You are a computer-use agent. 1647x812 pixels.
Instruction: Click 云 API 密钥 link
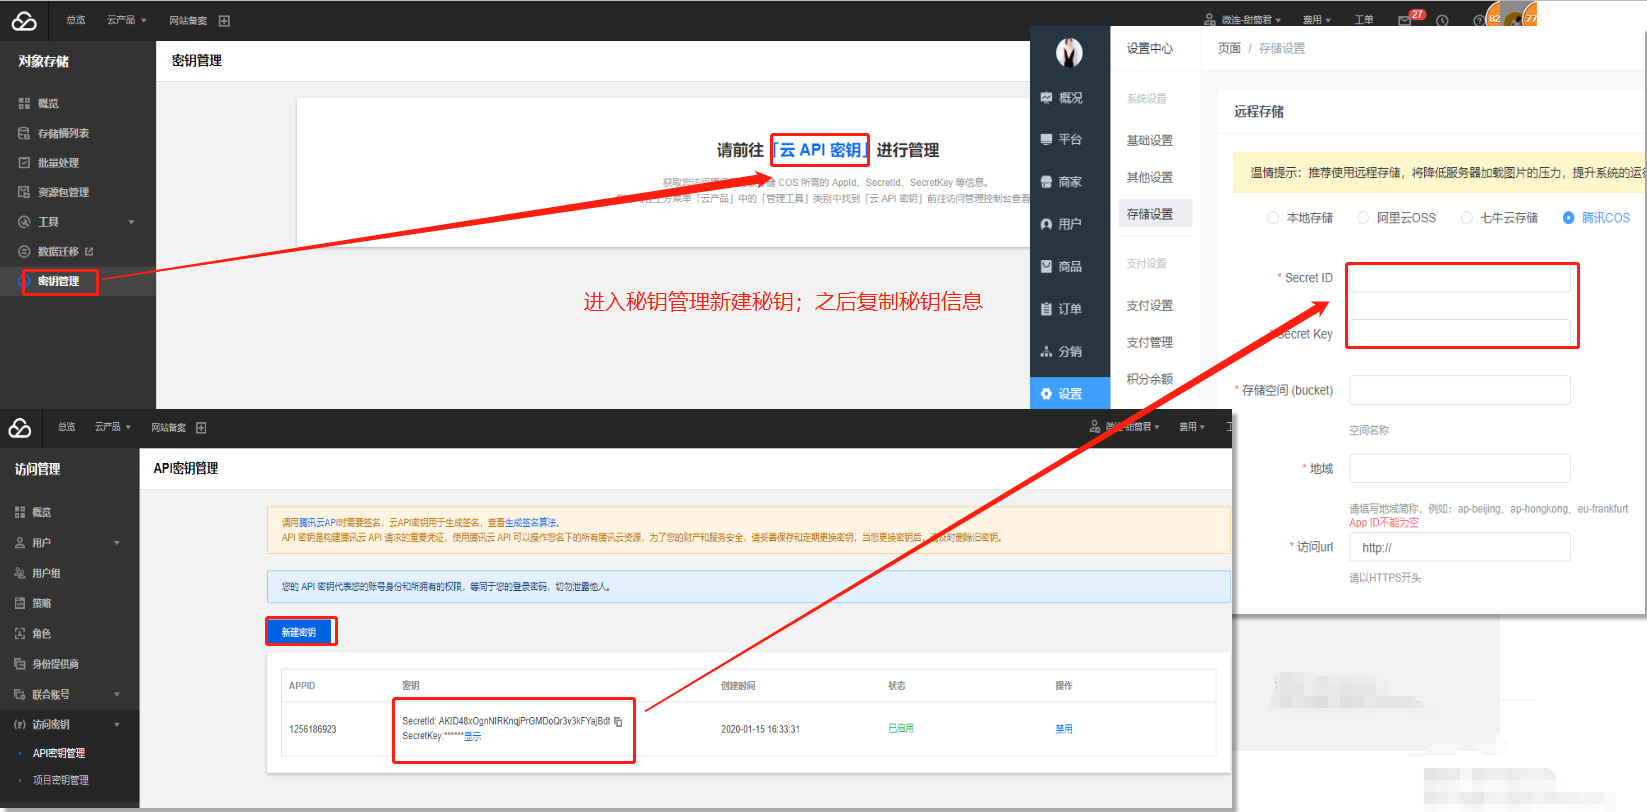pyautogui.click(x=820, y=150)
